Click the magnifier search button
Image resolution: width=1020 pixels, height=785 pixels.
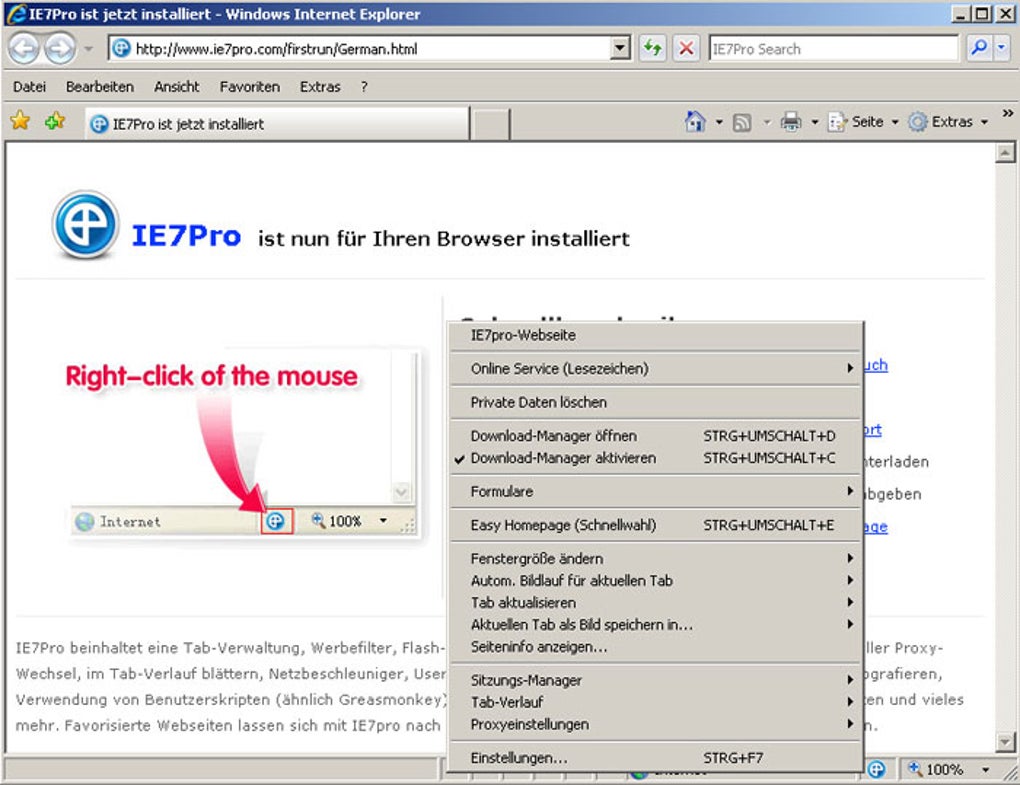point(978,48)
